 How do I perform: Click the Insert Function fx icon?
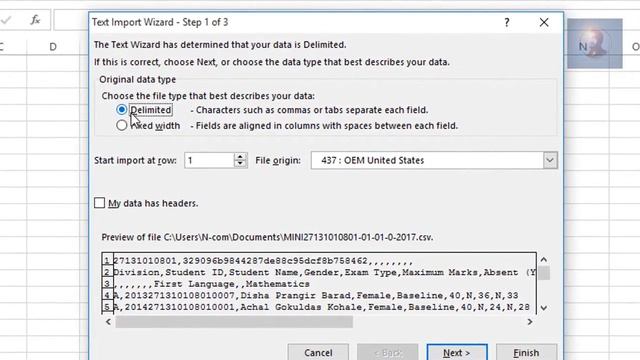click(36, 20)
